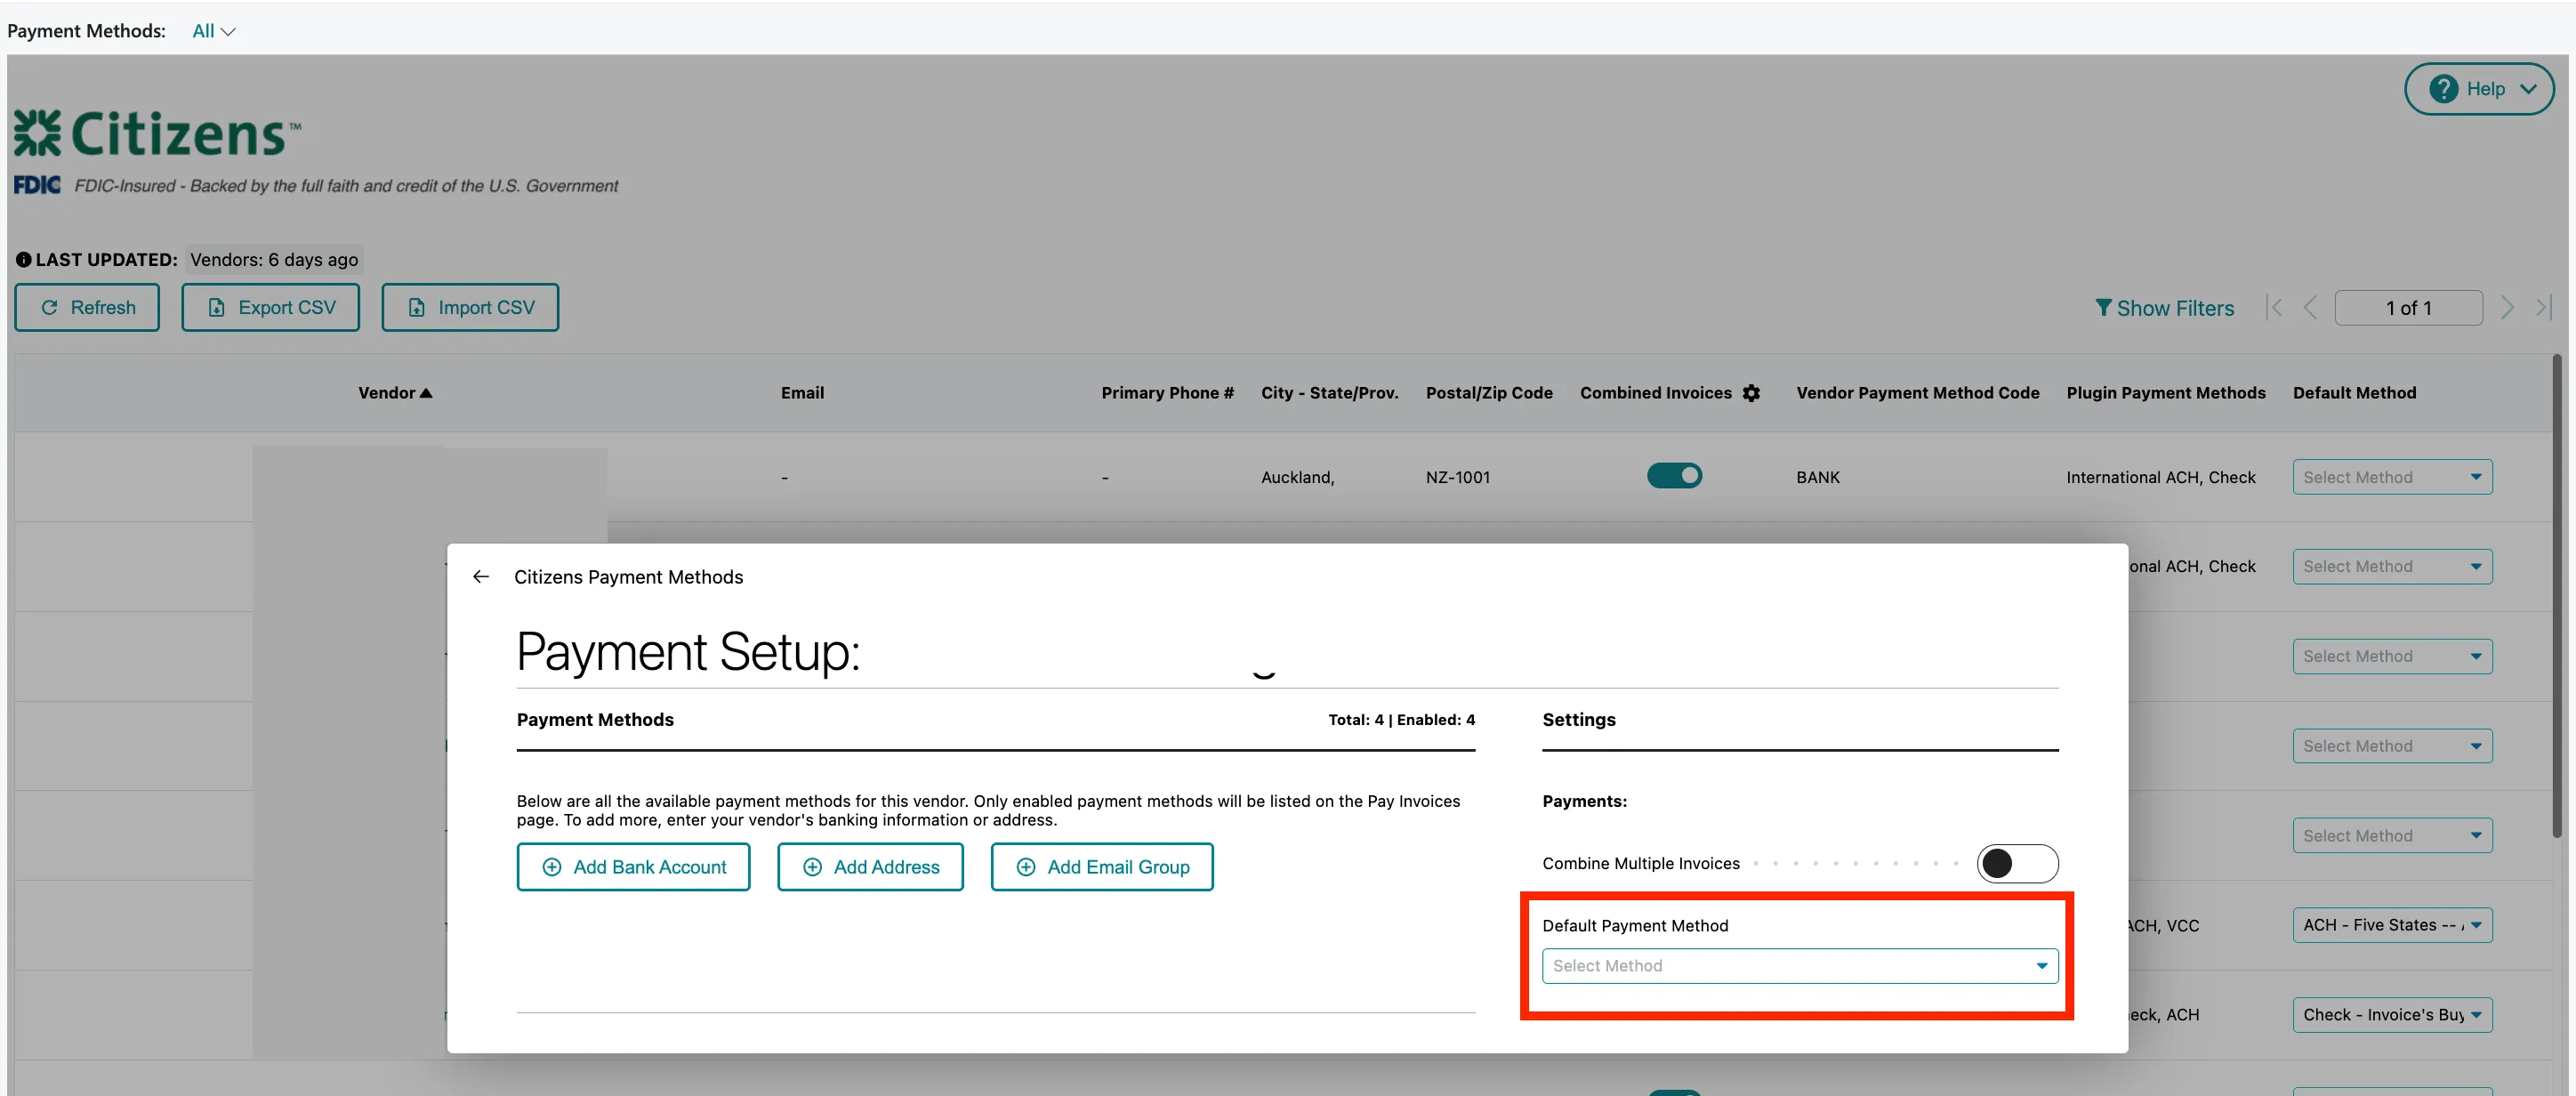Click the Postal/Zip Code column header

(1489, 393)
